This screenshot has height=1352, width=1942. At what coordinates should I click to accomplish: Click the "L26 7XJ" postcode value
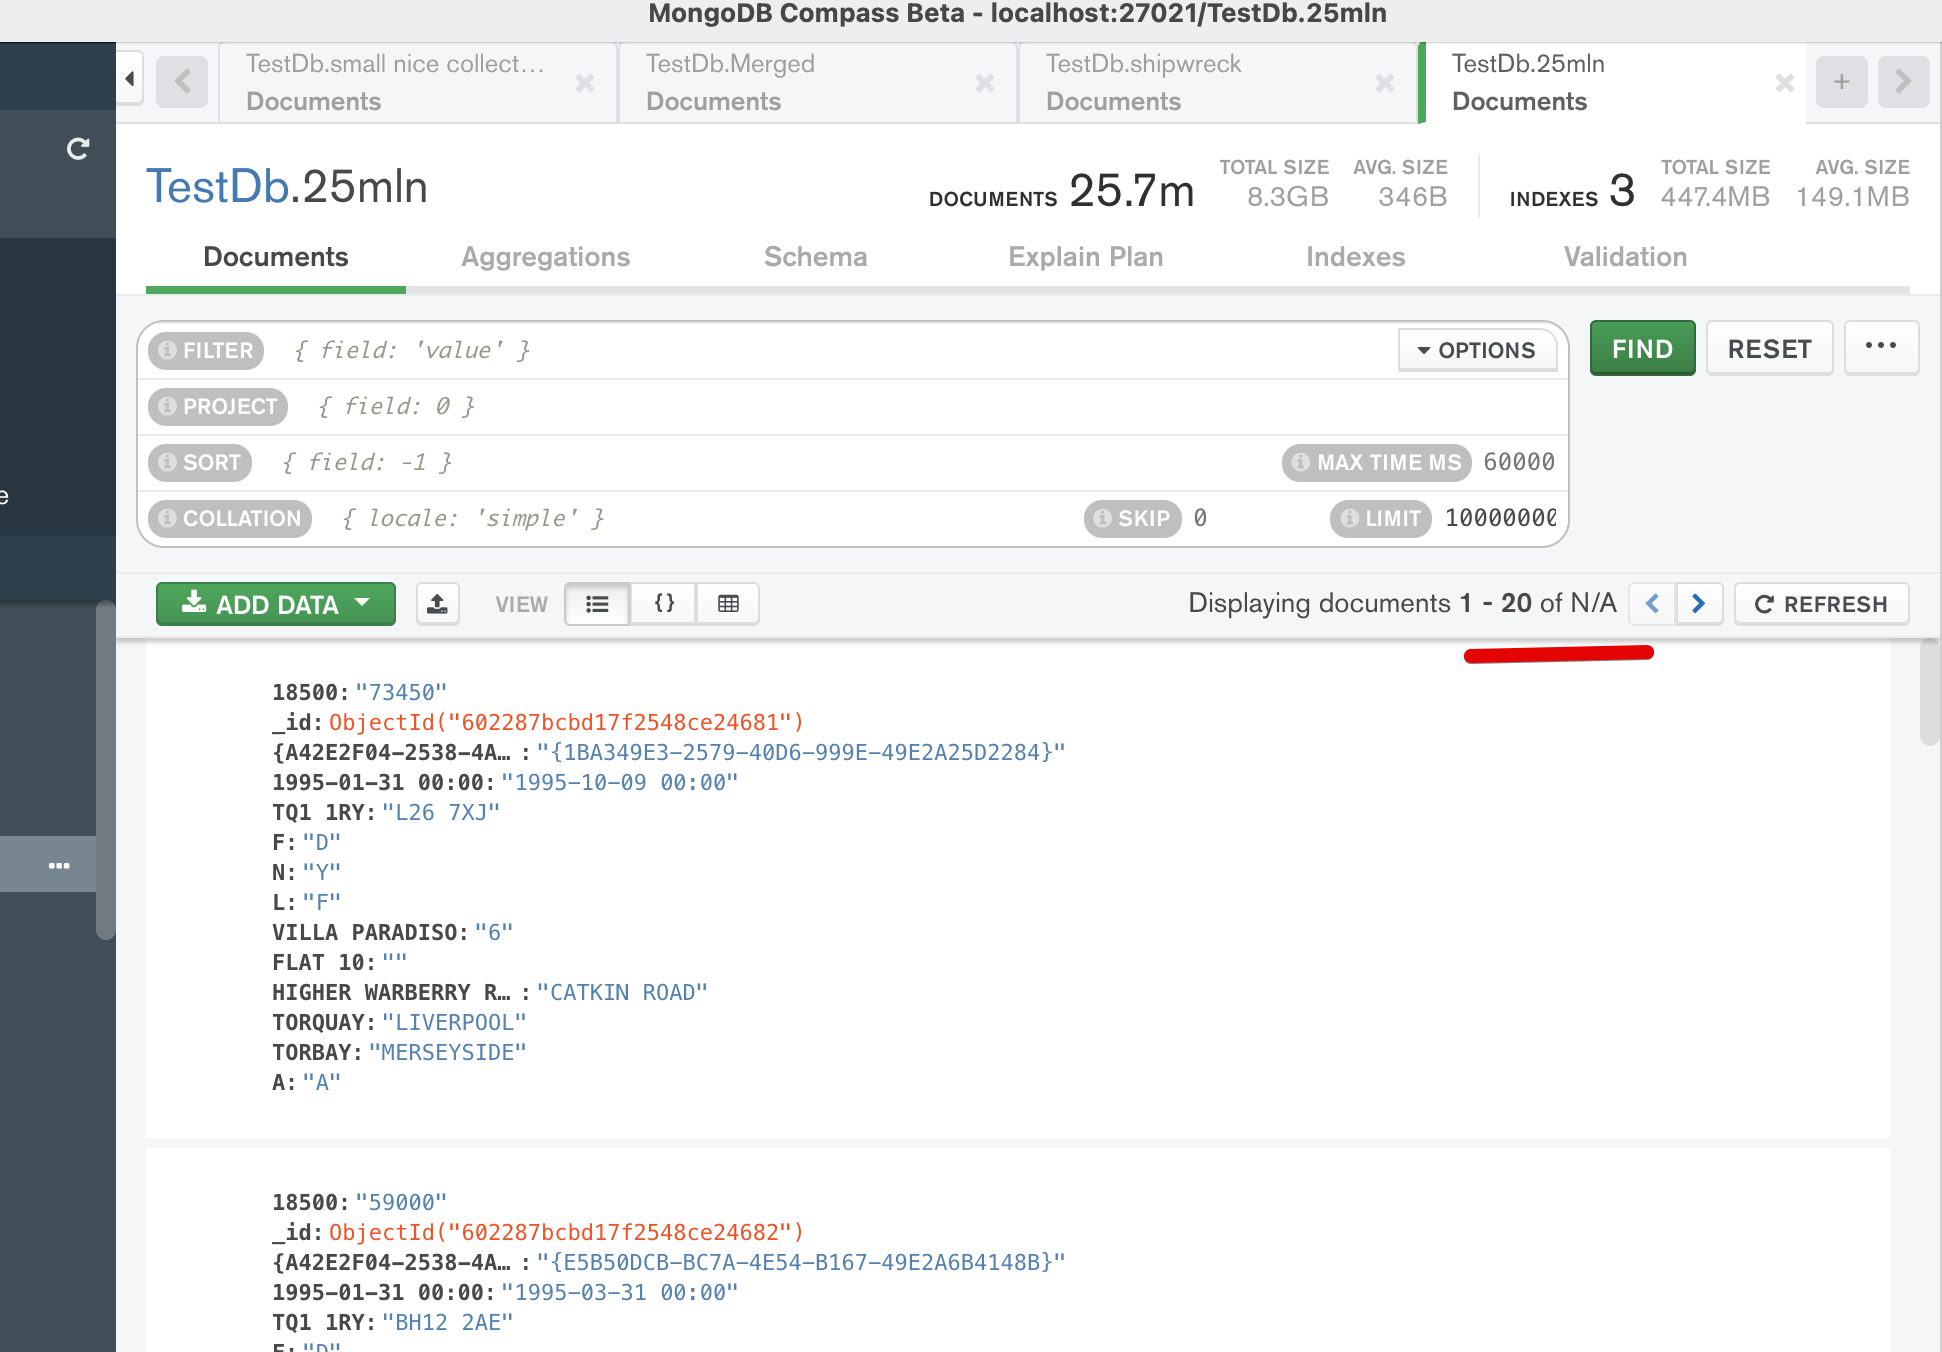(441, 812)
